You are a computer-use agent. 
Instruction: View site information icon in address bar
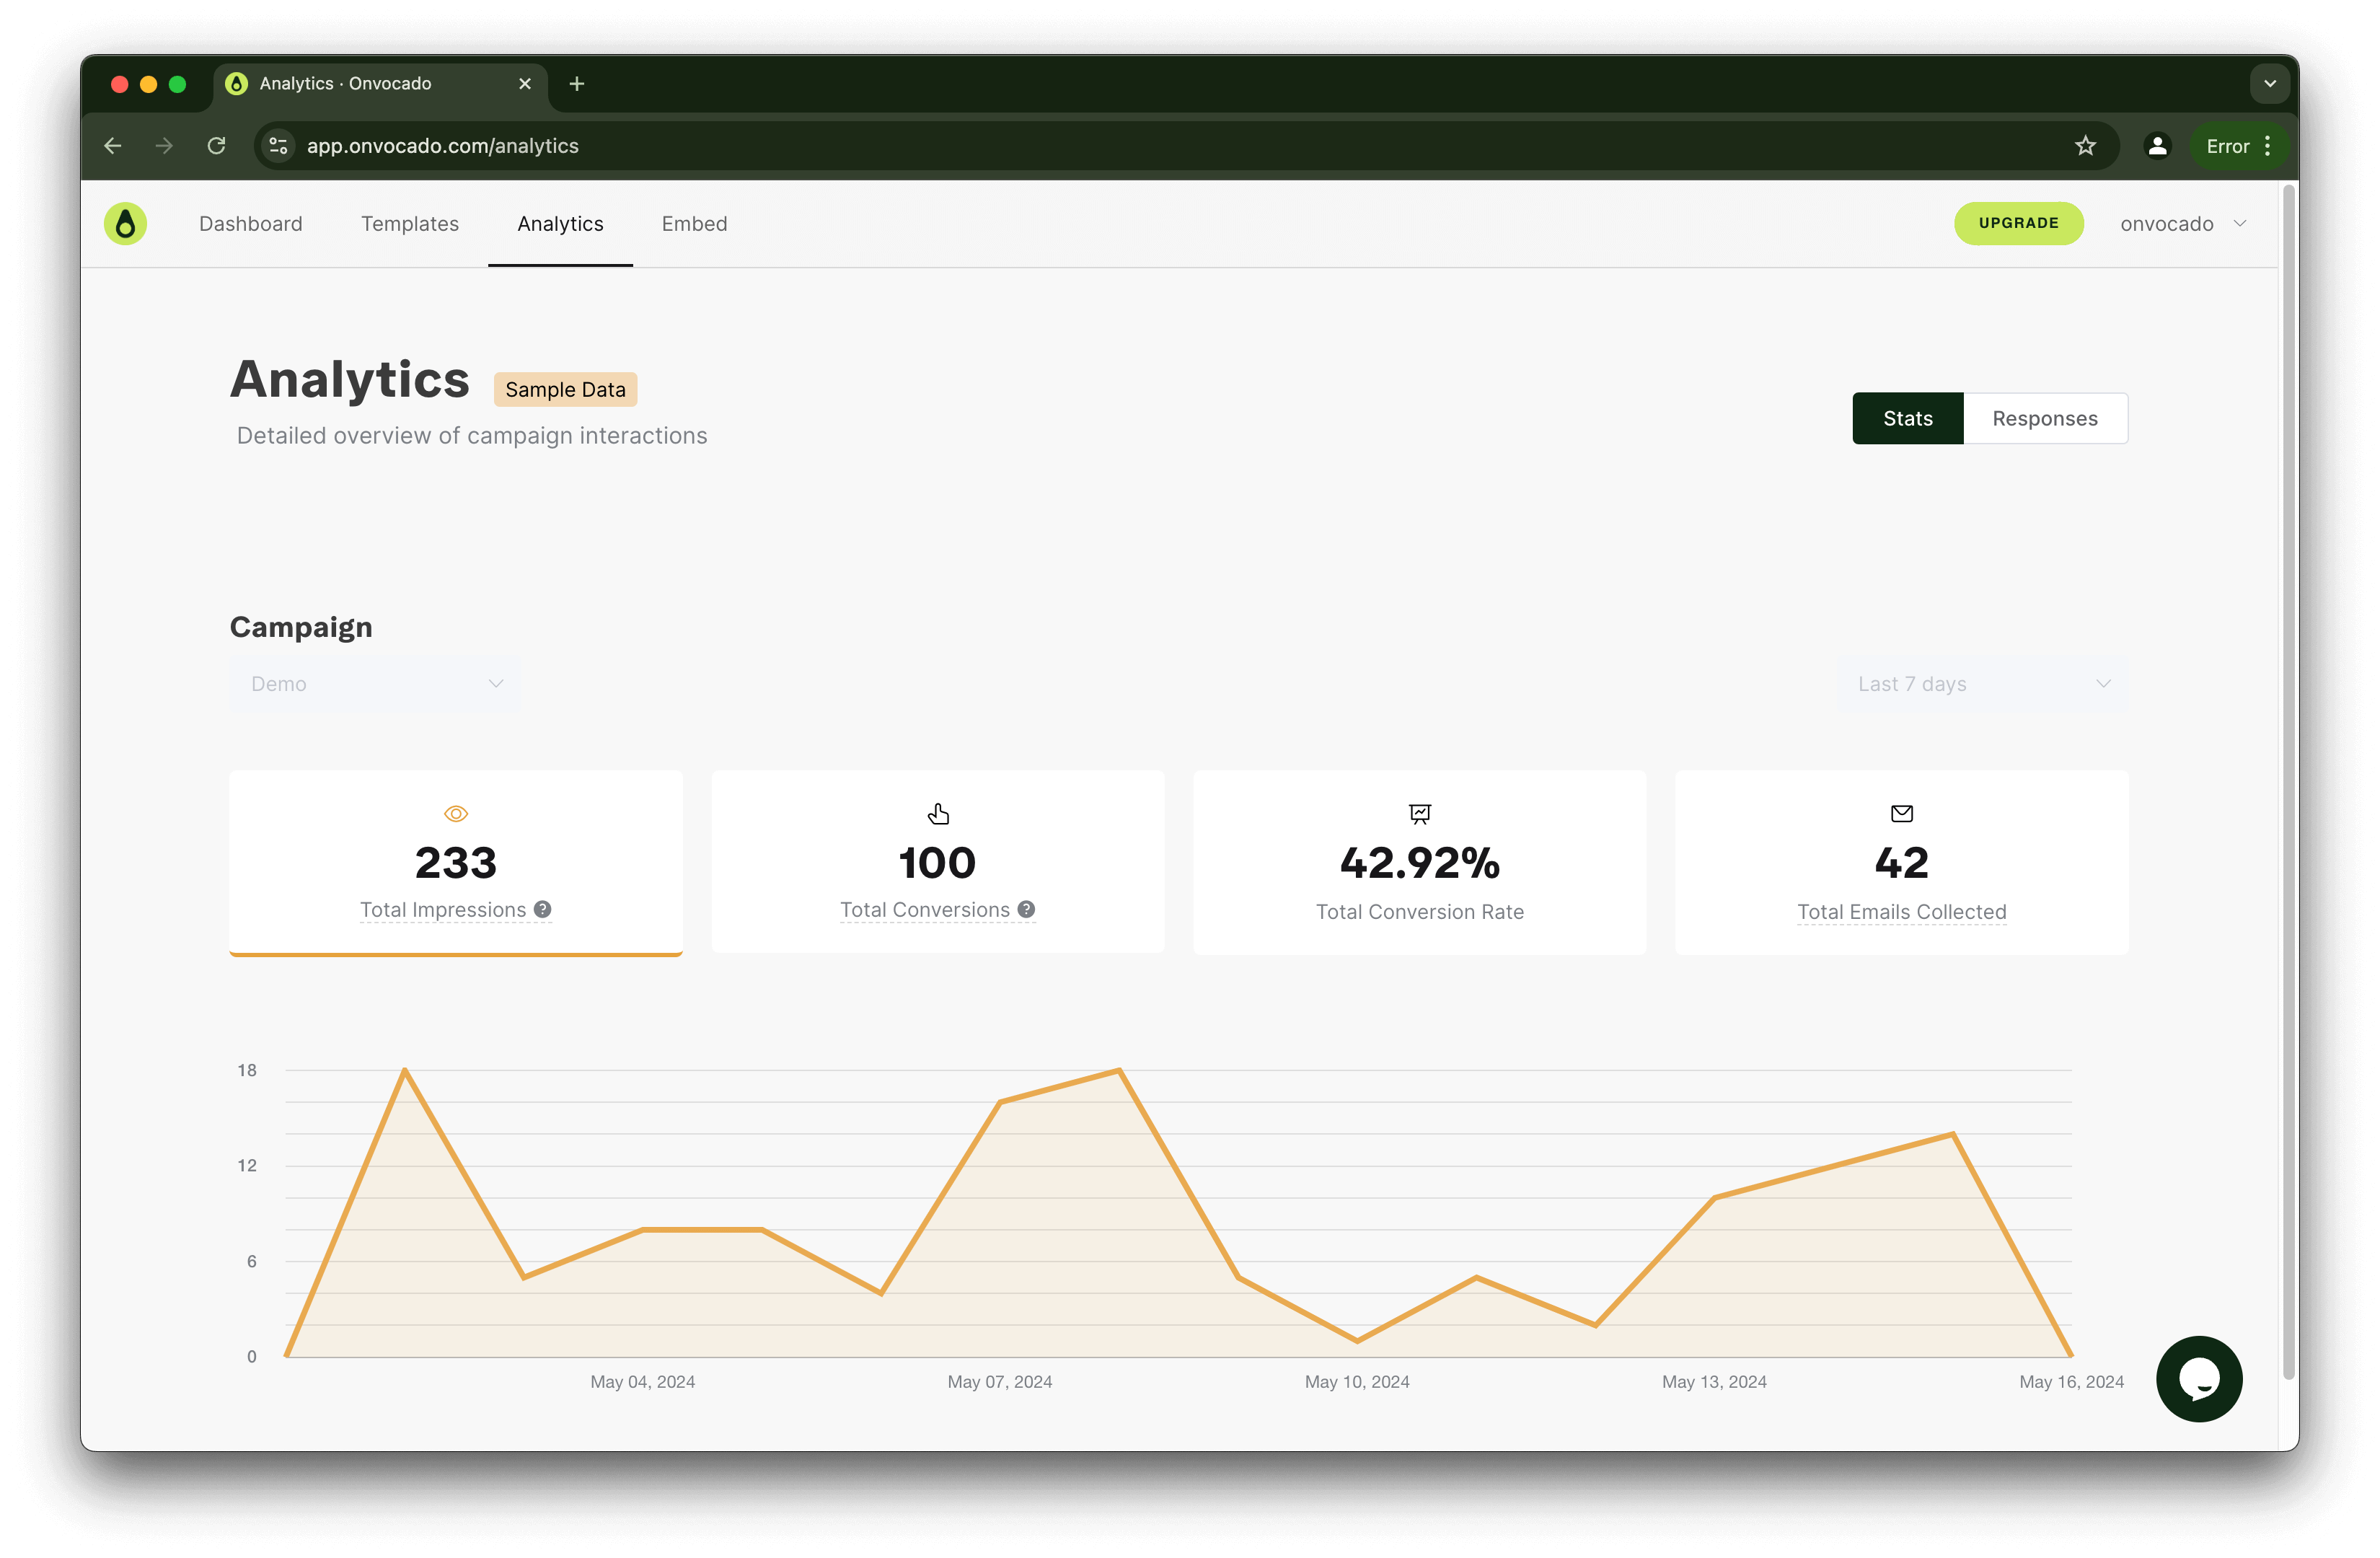(278, 146)
